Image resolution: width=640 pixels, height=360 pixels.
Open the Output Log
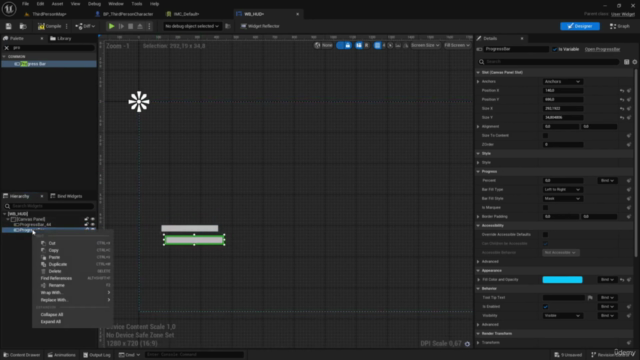pos(97,355)
